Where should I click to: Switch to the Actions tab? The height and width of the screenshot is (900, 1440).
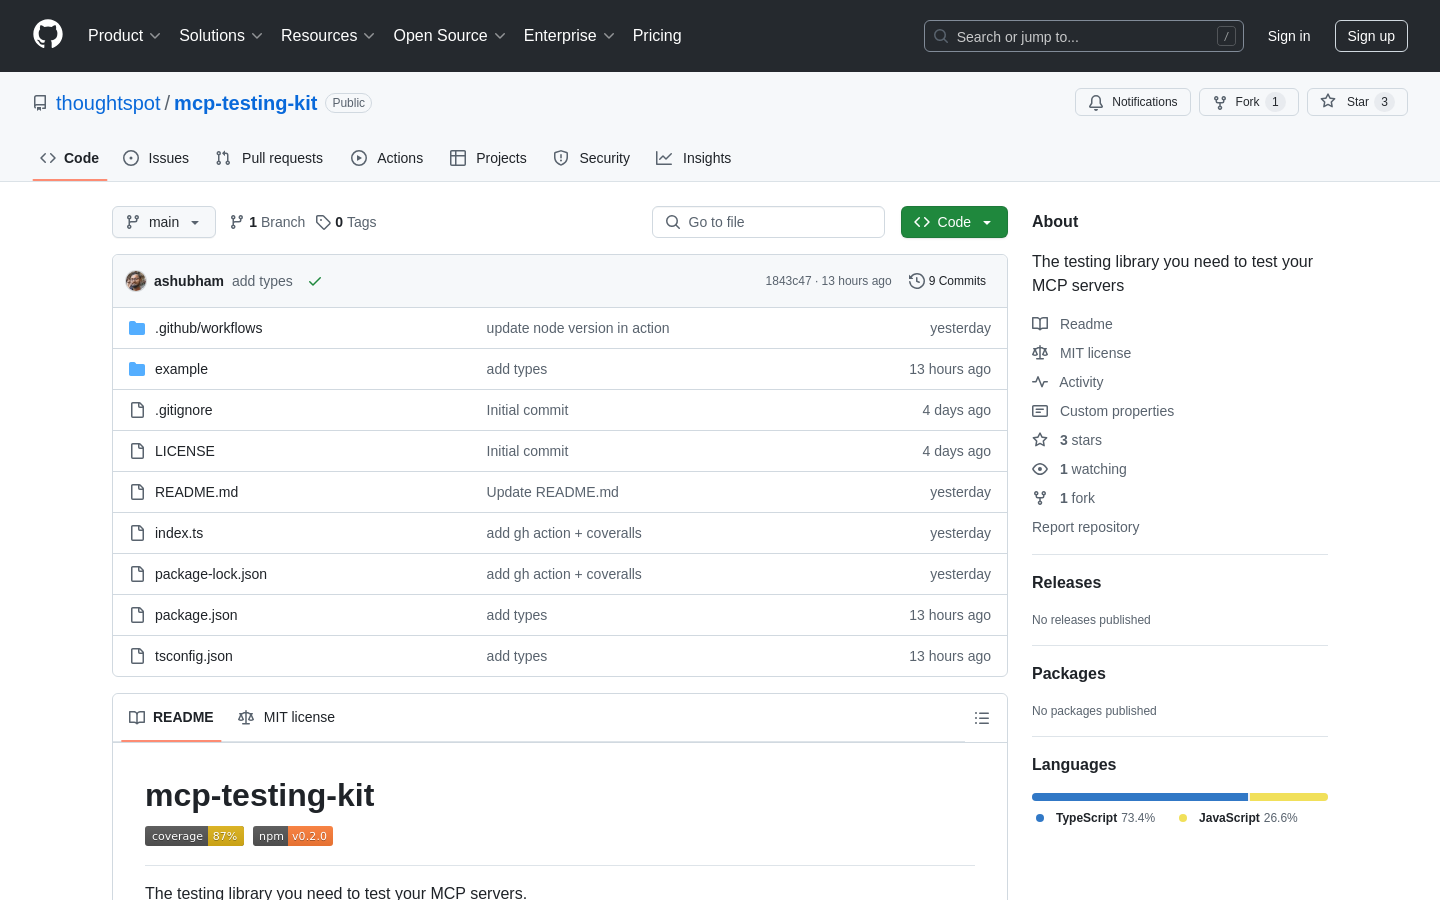tap(387, 158)
